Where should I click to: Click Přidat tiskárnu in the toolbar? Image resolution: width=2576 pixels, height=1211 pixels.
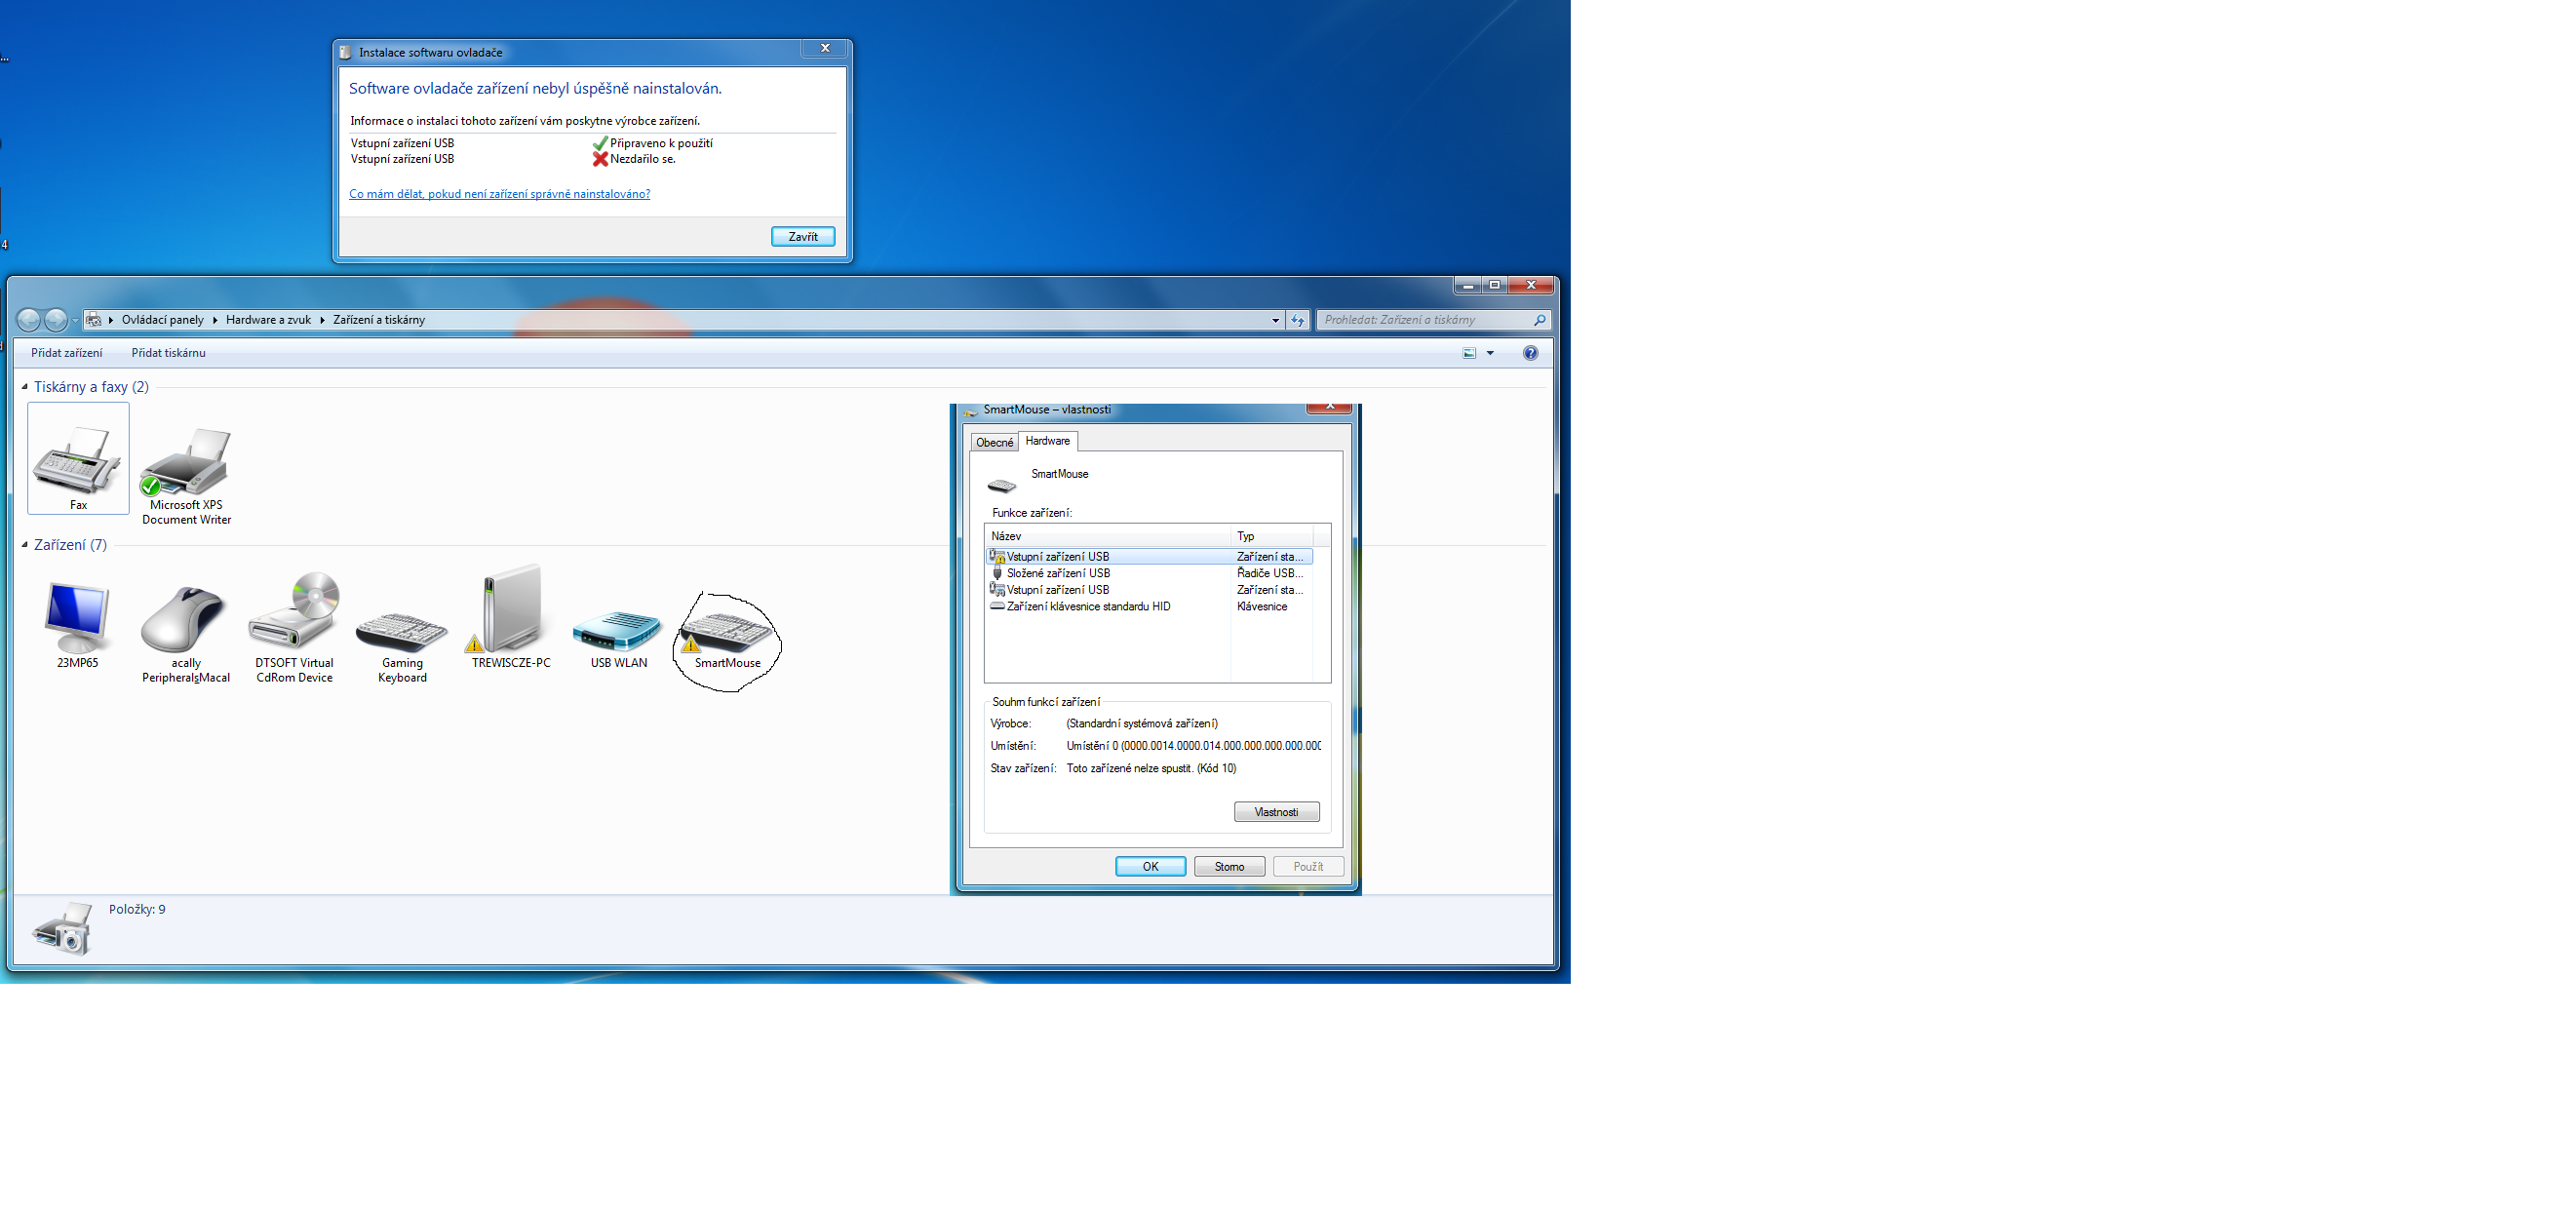168,353
